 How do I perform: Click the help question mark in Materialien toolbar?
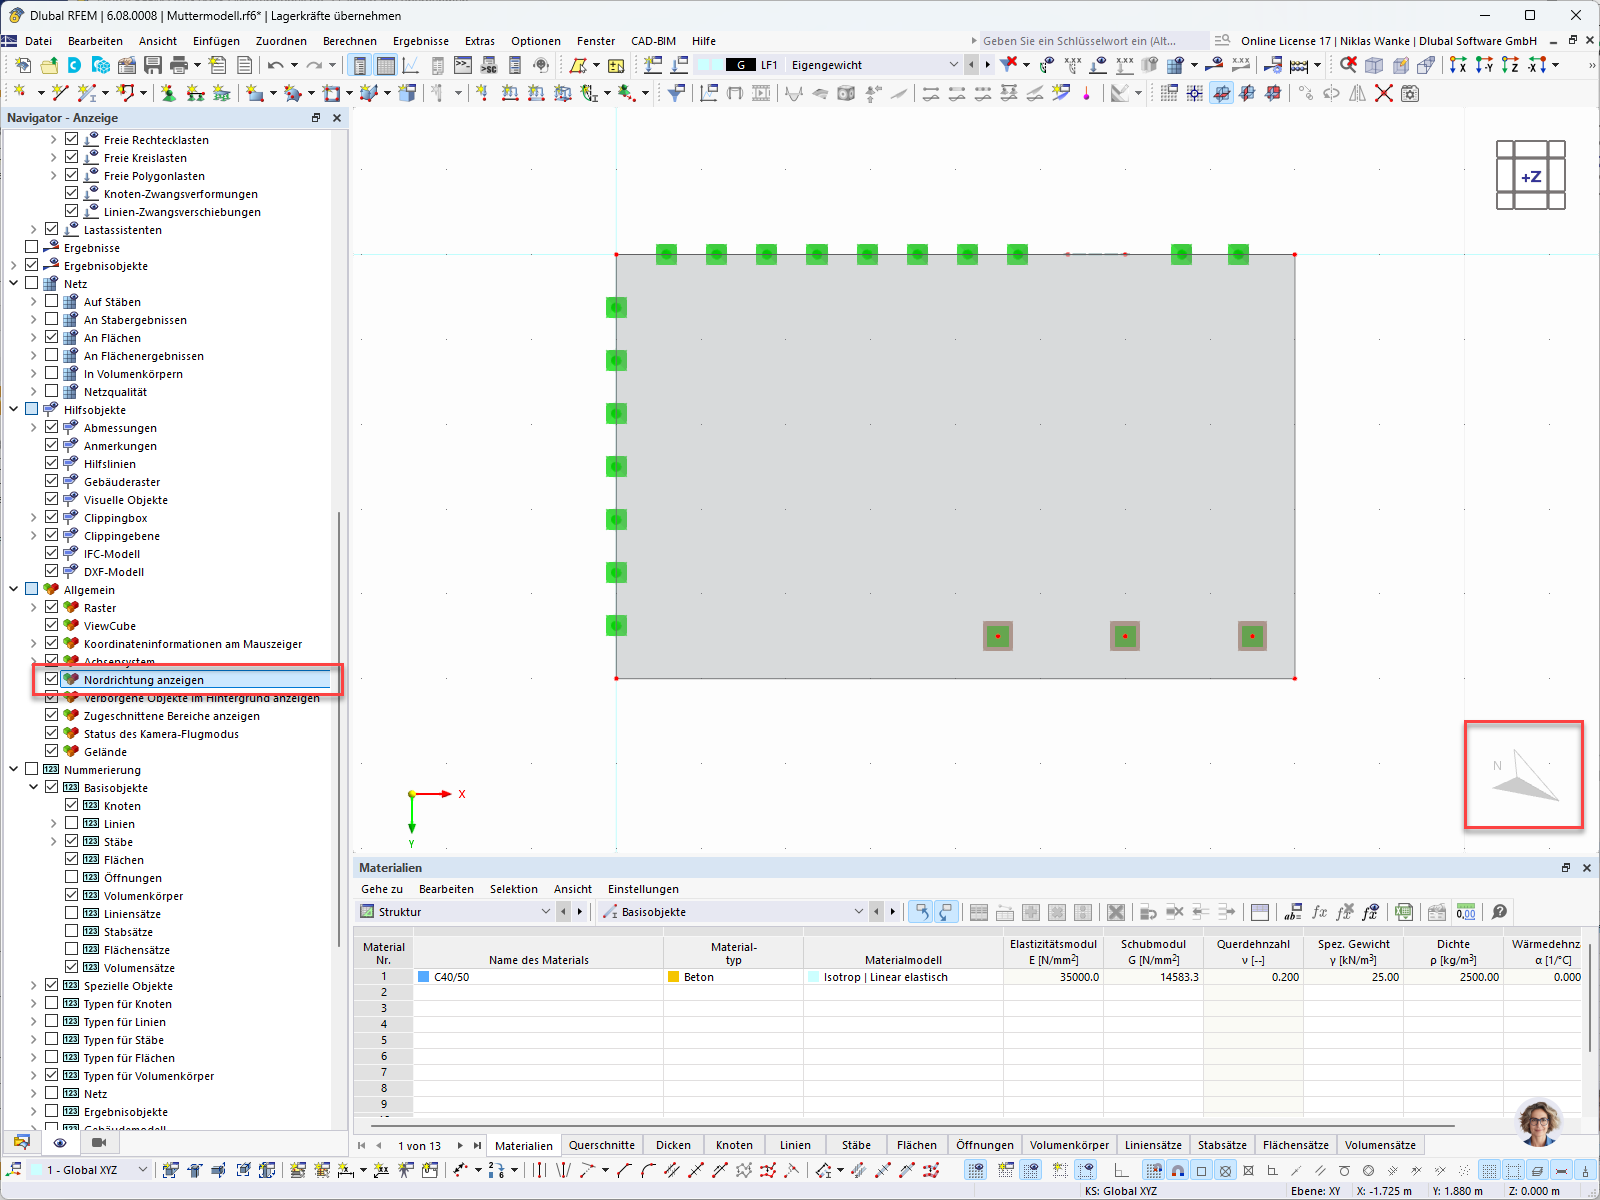[1499, 912]
